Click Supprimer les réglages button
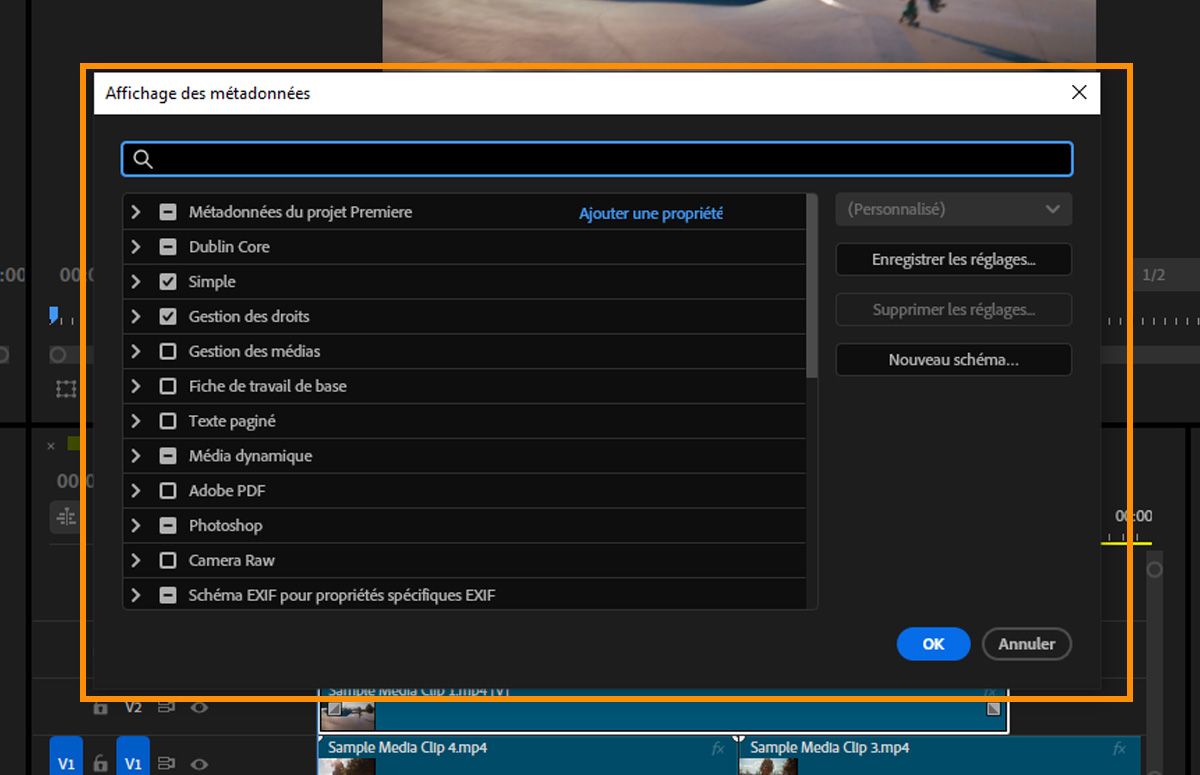Image resolution: width=1200 pixels, height=775 pixels. pyautogui.click(x=954, y=310)
